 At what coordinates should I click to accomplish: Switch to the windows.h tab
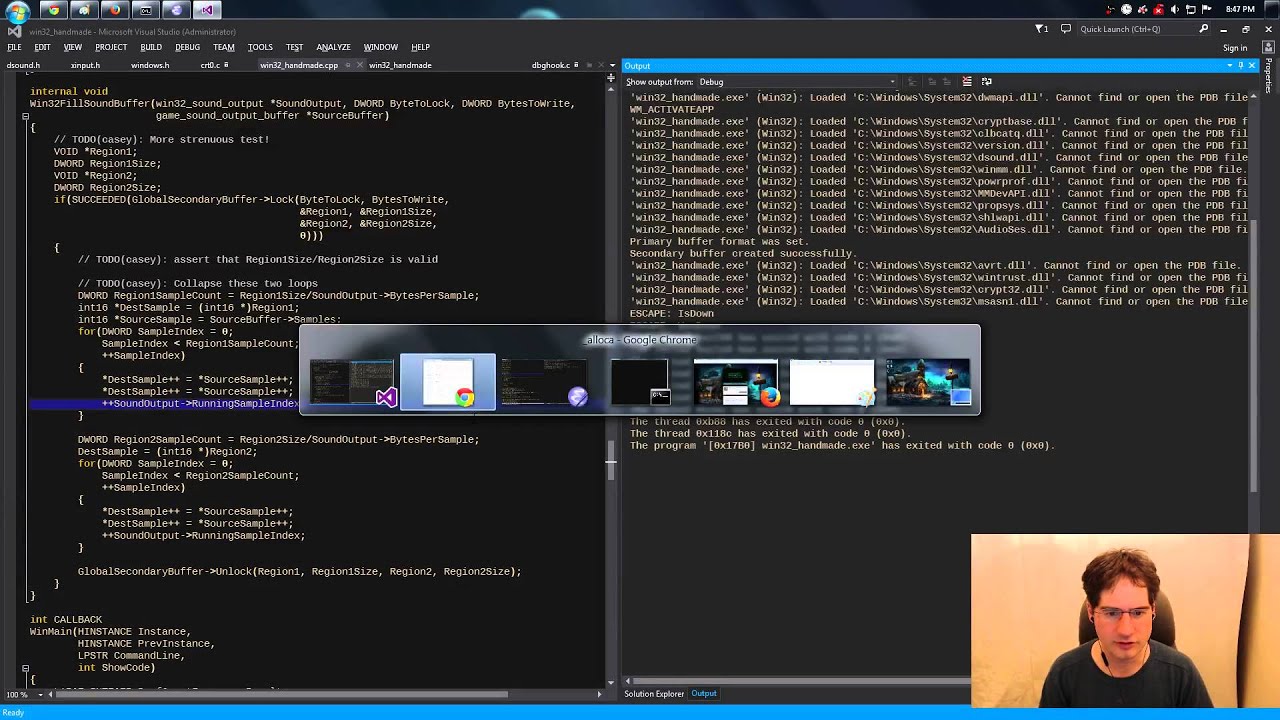[150, 65]
